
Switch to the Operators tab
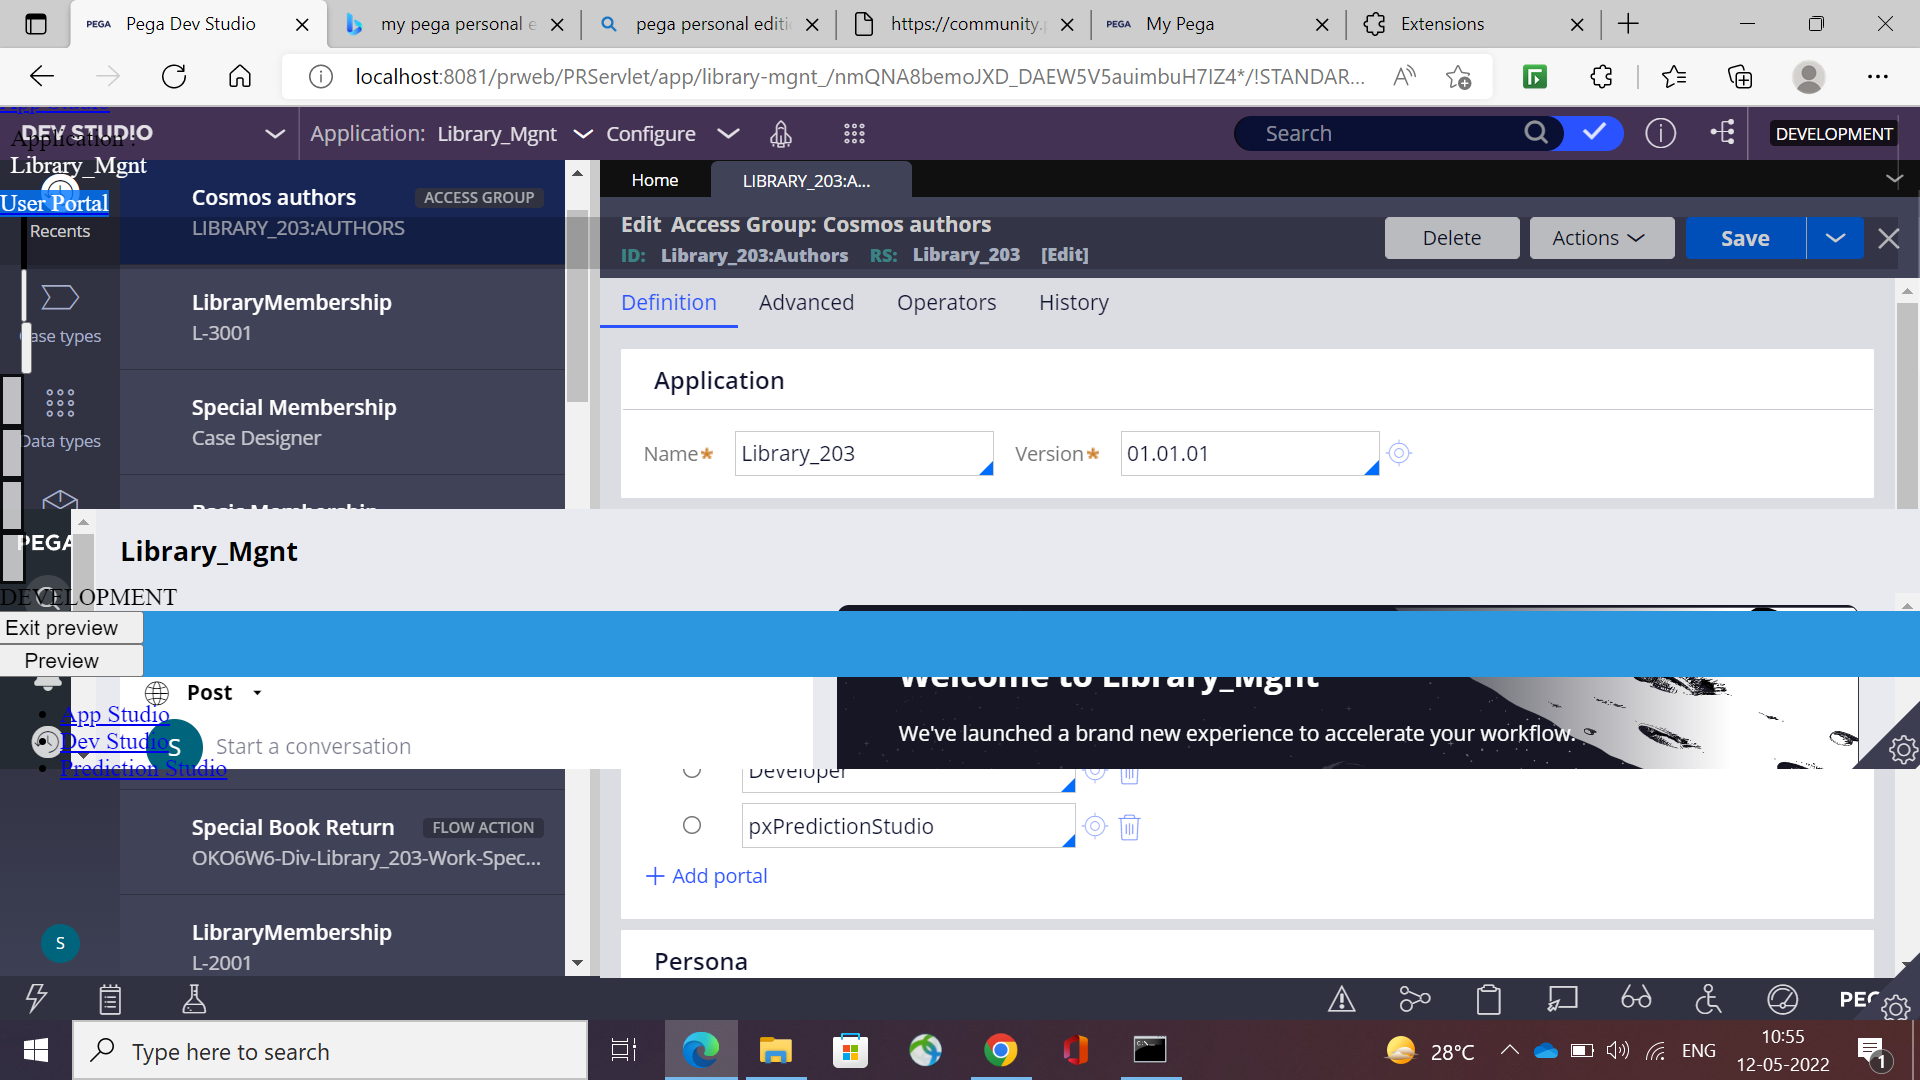(x=946, y=302)
